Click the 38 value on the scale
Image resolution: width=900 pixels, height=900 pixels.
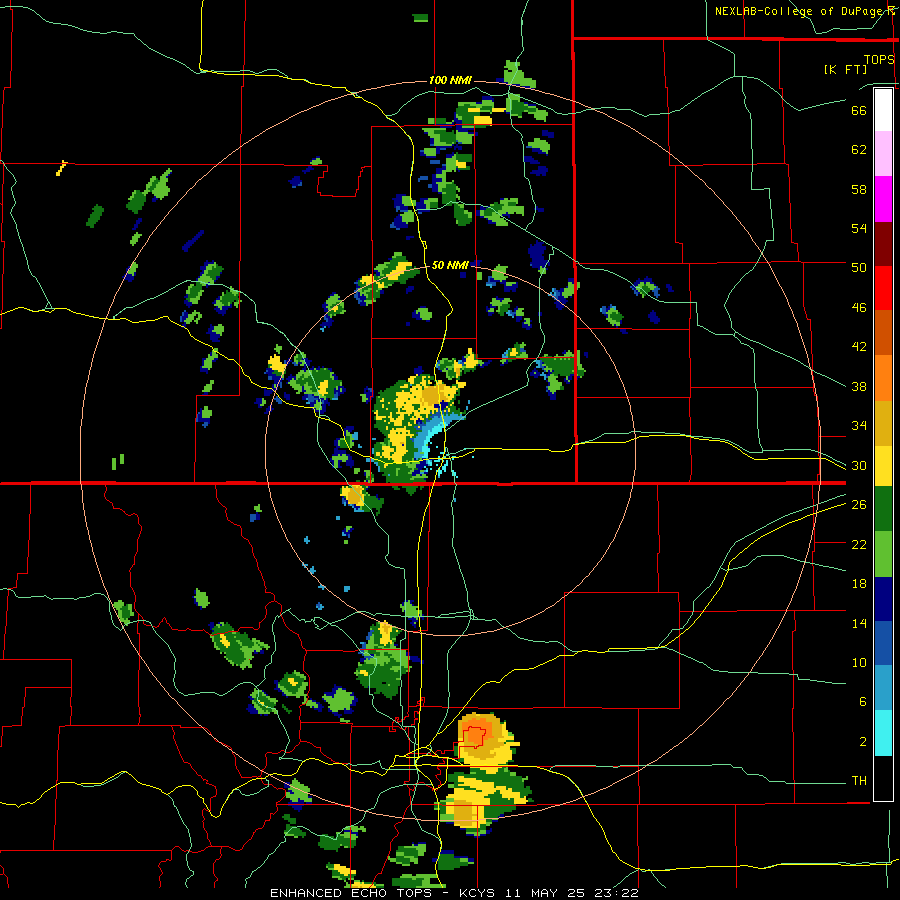(x=859, y=386)
